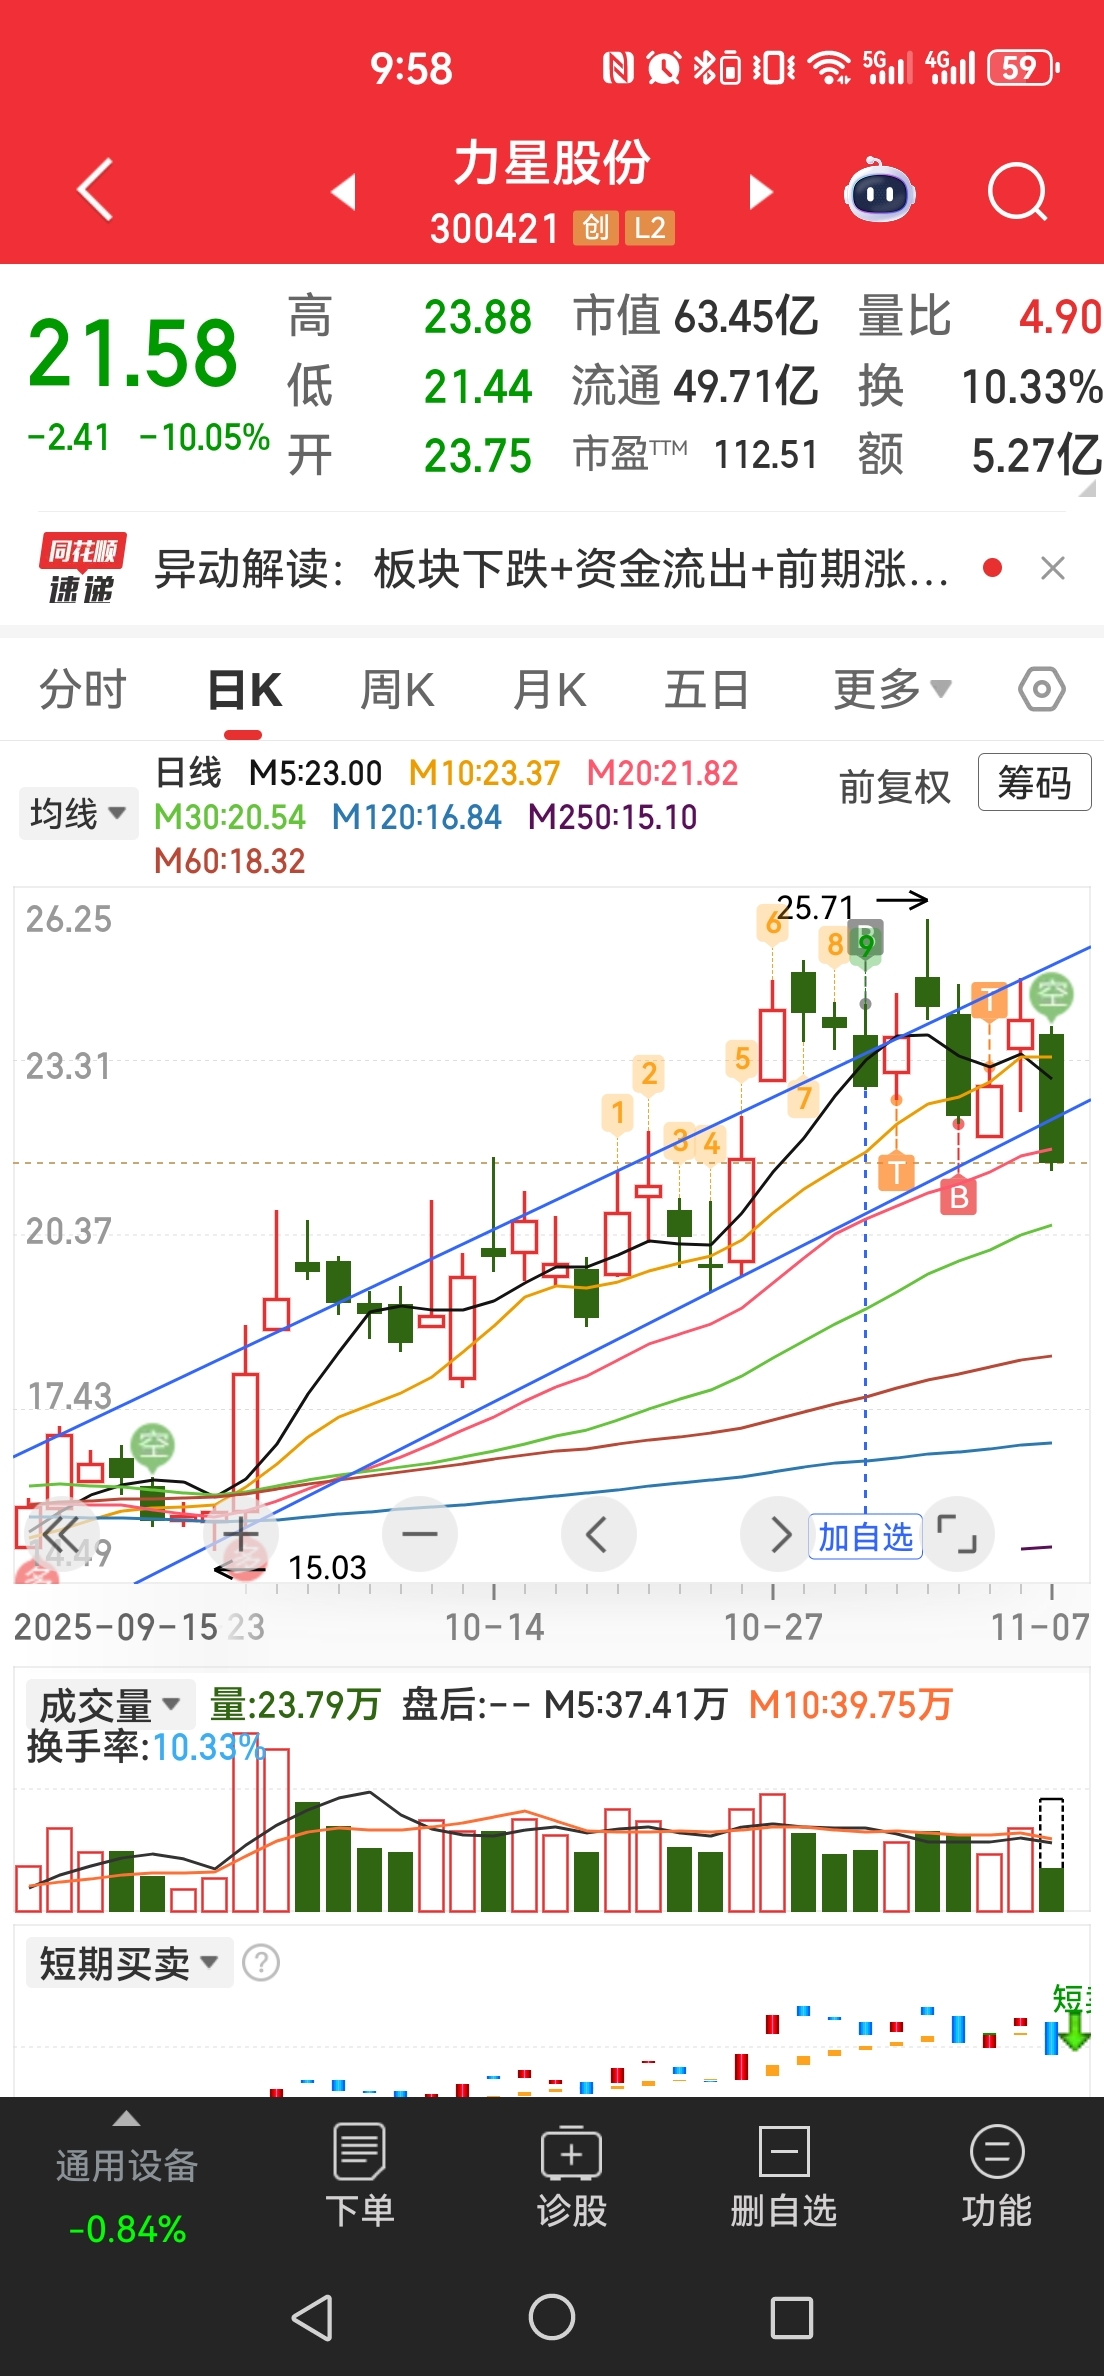The height and width of the screenshot is (2376, 1104).
Task: Open the 同花顺速递 news logo
Action: 82,568
